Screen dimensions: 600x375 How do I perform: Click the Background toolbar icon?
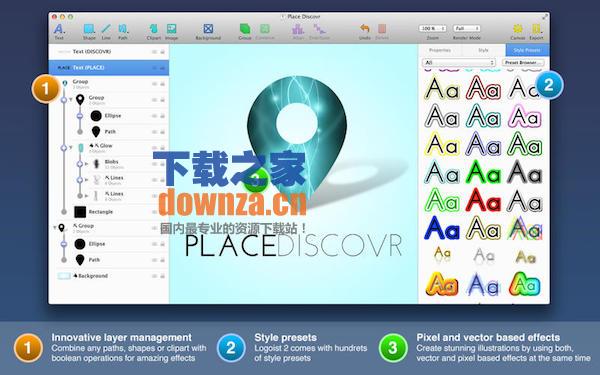click(x=208, y=29)
